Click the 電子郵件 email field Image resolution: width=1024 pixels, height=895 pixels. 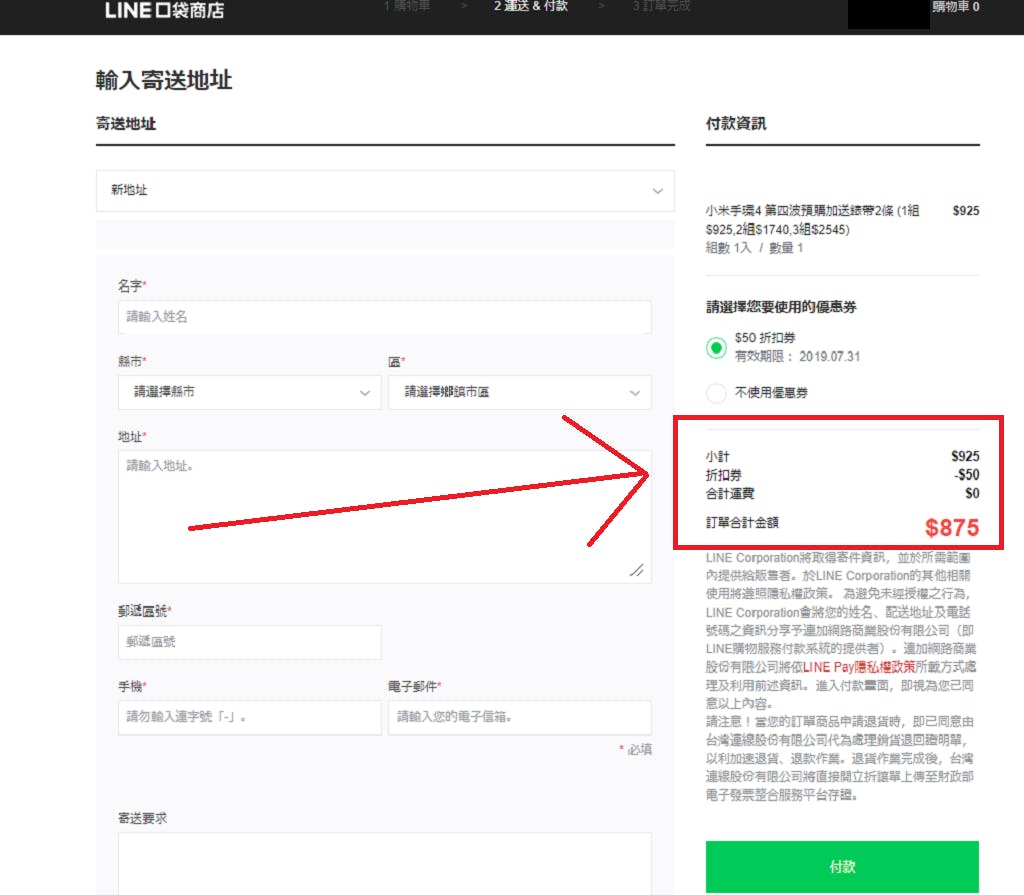[519, 717]
